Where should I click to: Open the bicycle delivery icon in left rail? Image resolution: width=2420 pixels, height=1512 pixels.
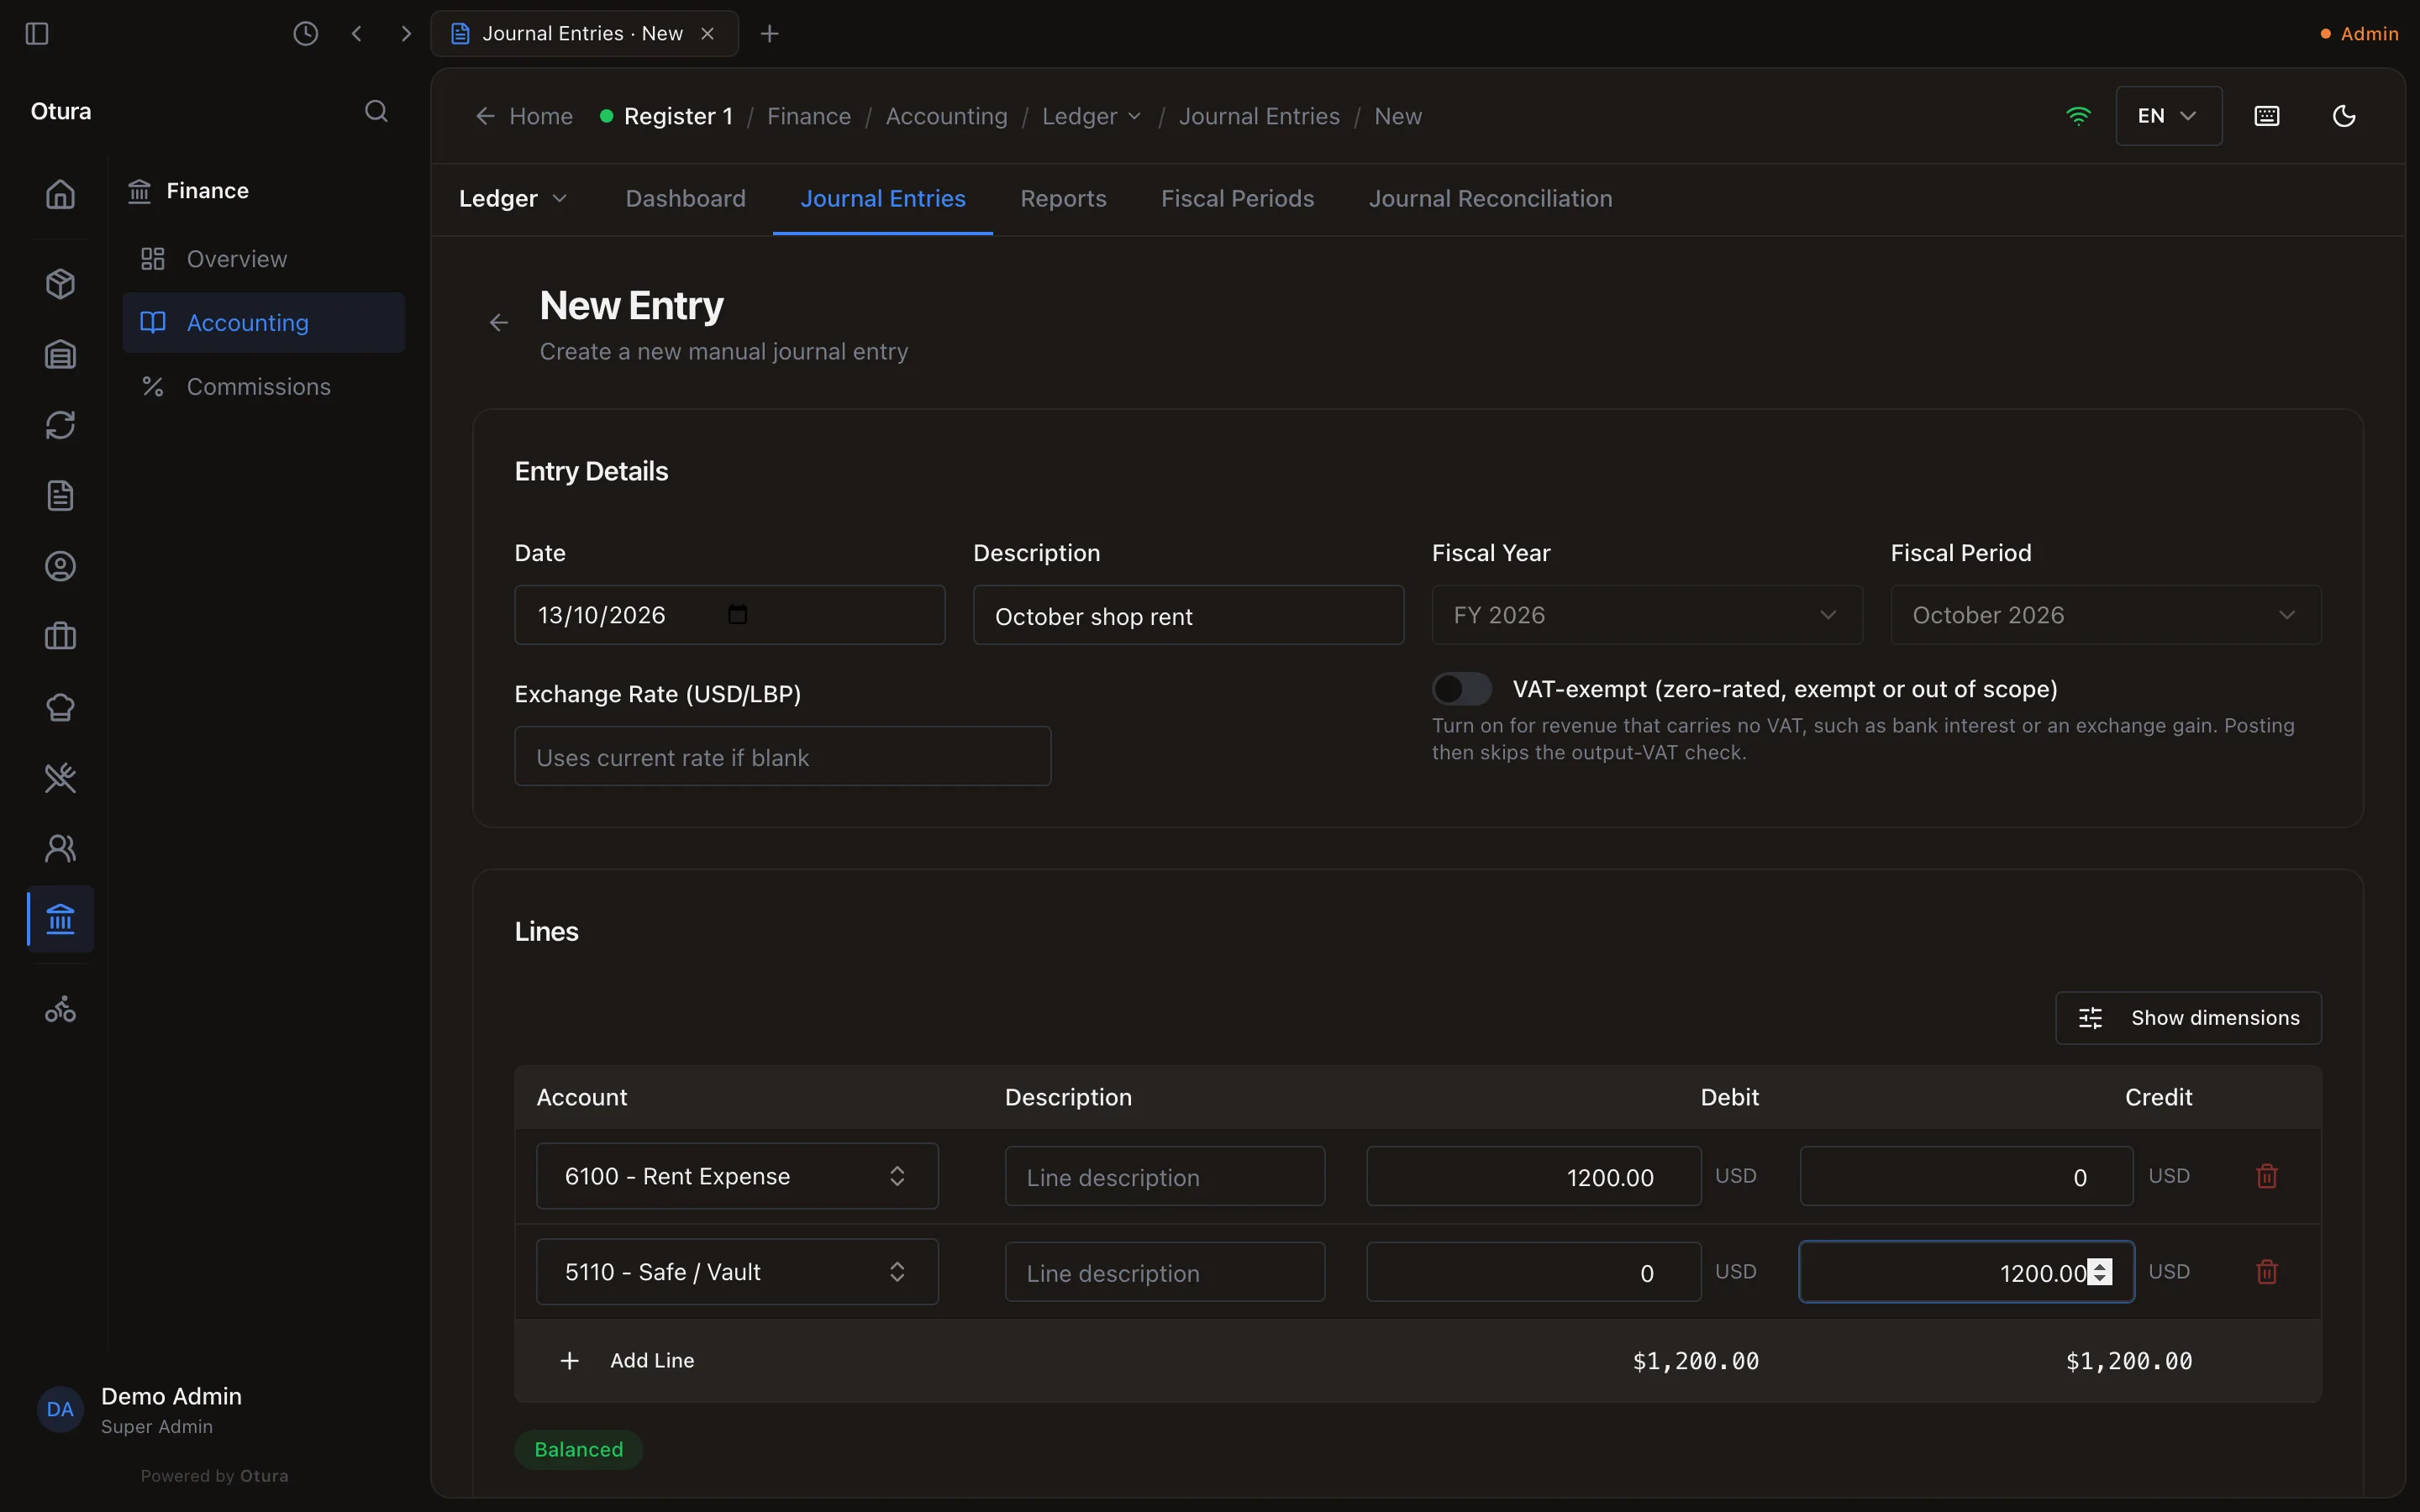click(61, 1009)
